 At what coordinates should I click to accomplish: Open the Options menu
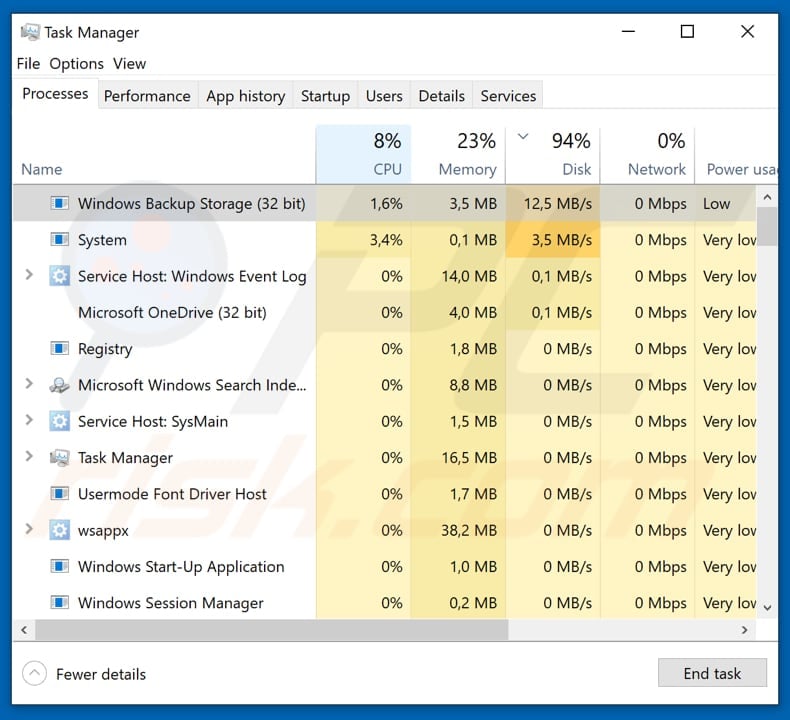[76, 64]
